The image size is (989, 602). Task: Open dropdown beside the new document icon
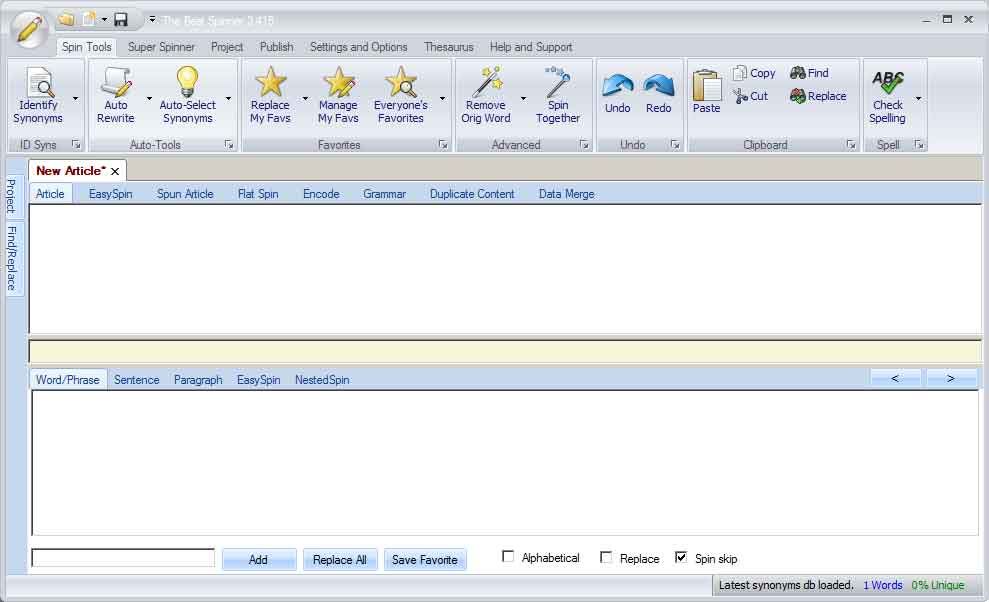(104, 20)
